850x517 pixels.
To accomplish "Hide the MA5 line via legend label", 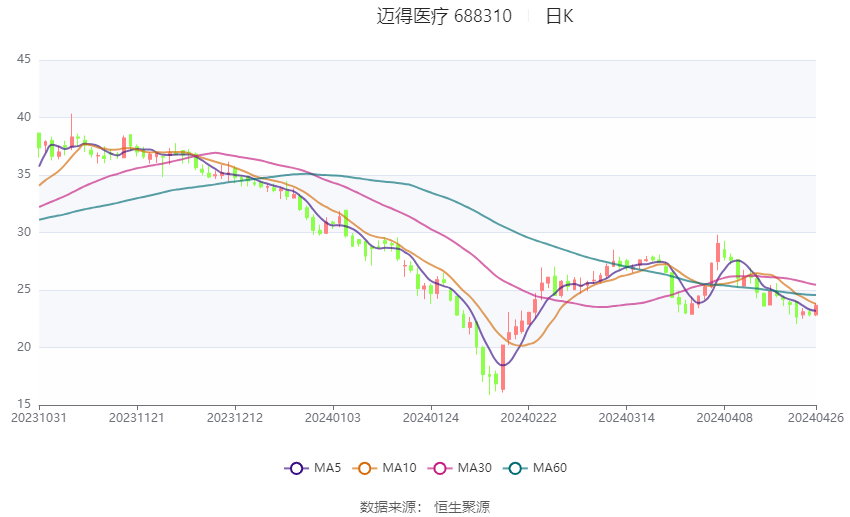I will click(327, 468).
